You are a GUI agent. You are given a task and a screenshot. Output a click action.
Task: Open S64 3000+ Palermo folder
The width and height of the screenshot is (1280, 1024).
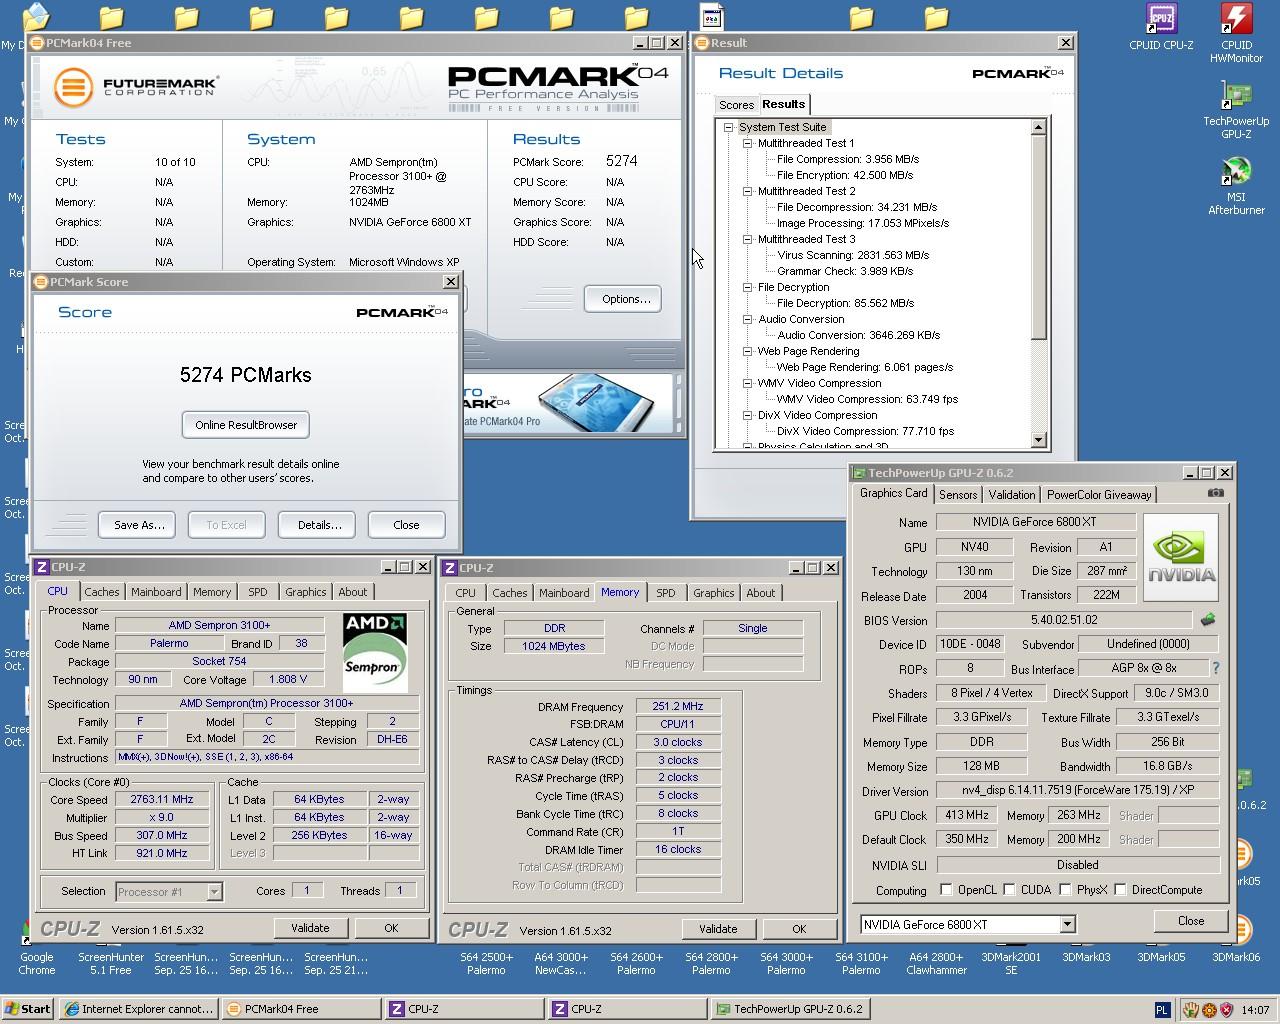pyautogui.click(x=786, y=963)
